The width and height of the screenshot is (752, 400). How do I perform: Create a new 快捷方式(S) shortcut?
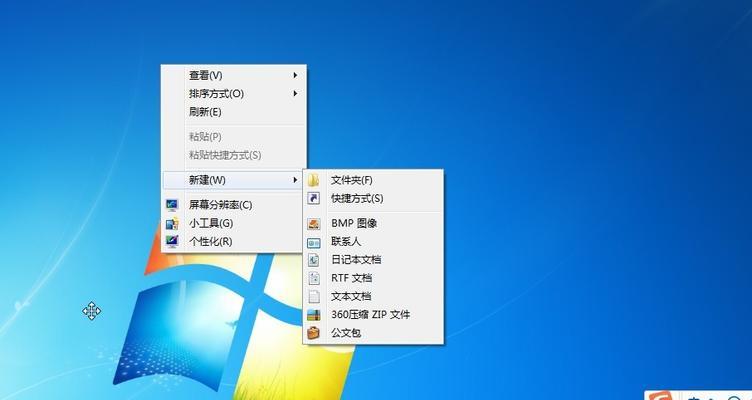coord(373,198)
